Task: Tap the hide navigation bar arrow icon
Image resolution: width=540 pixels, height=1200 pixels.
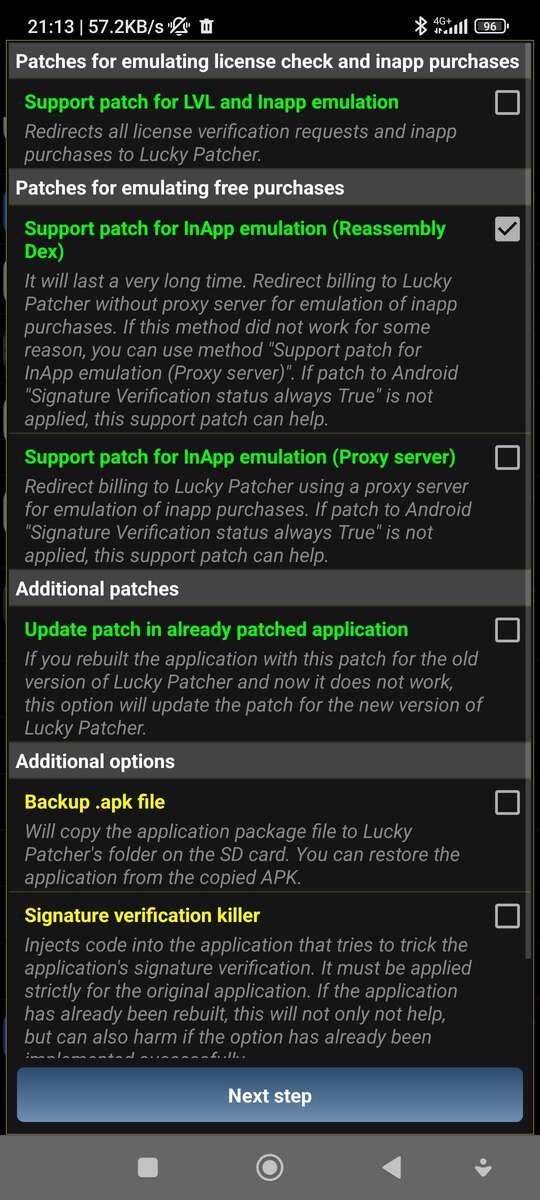Action: [x=483, y=1167]
